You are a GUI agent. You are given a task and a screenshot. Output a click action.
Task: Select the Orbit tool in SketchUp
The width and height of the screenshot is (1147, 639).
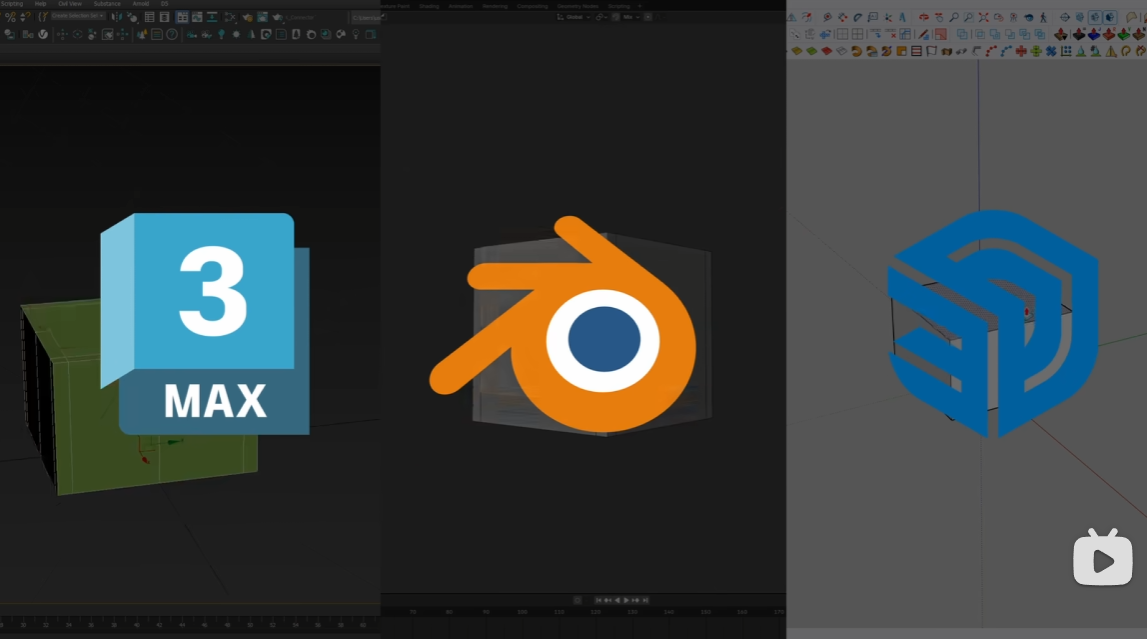pyautogui.click(x=924, y=17)
